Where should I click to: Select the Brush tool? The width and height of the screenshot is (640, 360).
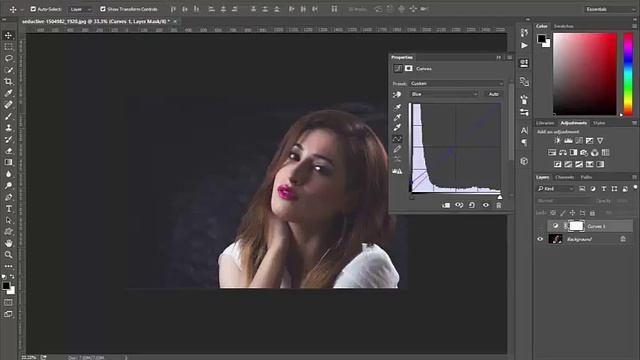8,116
